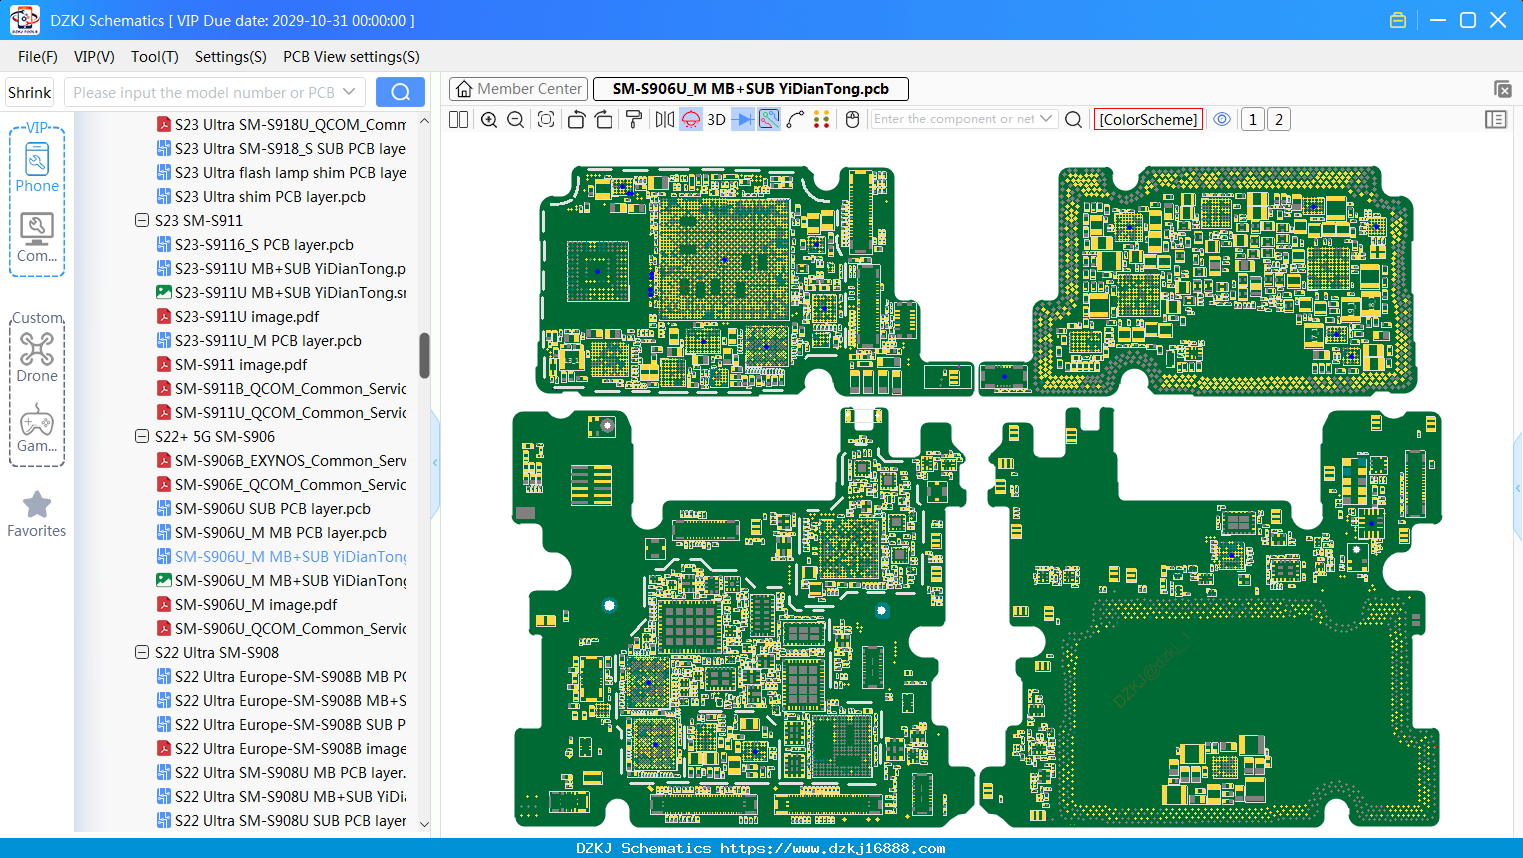This screenshot has width=1523, height=858.
Task: Open the VIP(V) menu
Action: (94, 57)
